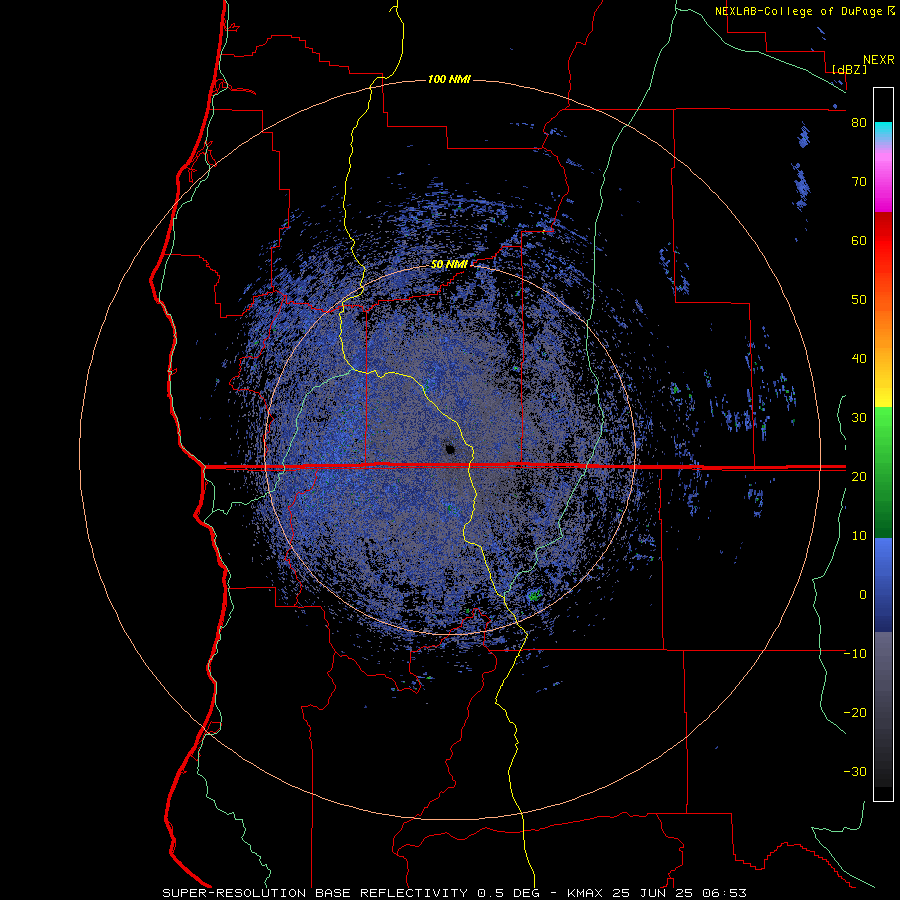Click the black radar site dot at center
The width and height of the screenshot is (900, 900).
click(x=450, y=448)
